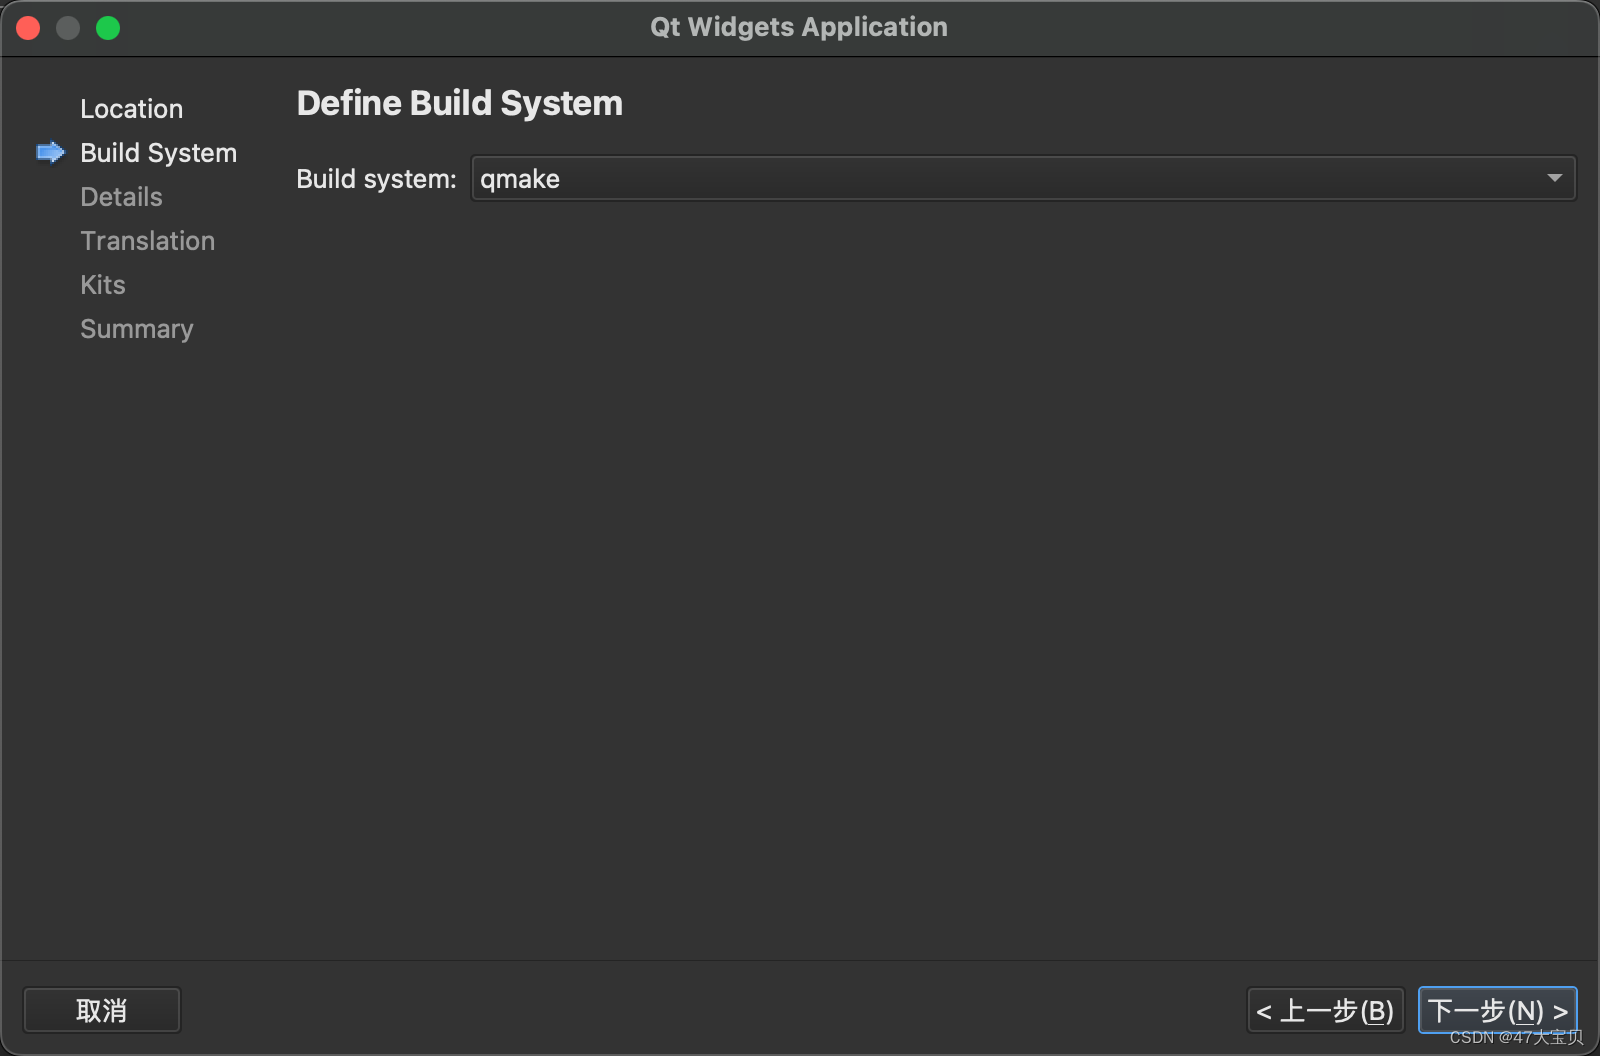Select the Build System step in sidebar
The image size is (1600, 1056).
click(x=159, y=153)
